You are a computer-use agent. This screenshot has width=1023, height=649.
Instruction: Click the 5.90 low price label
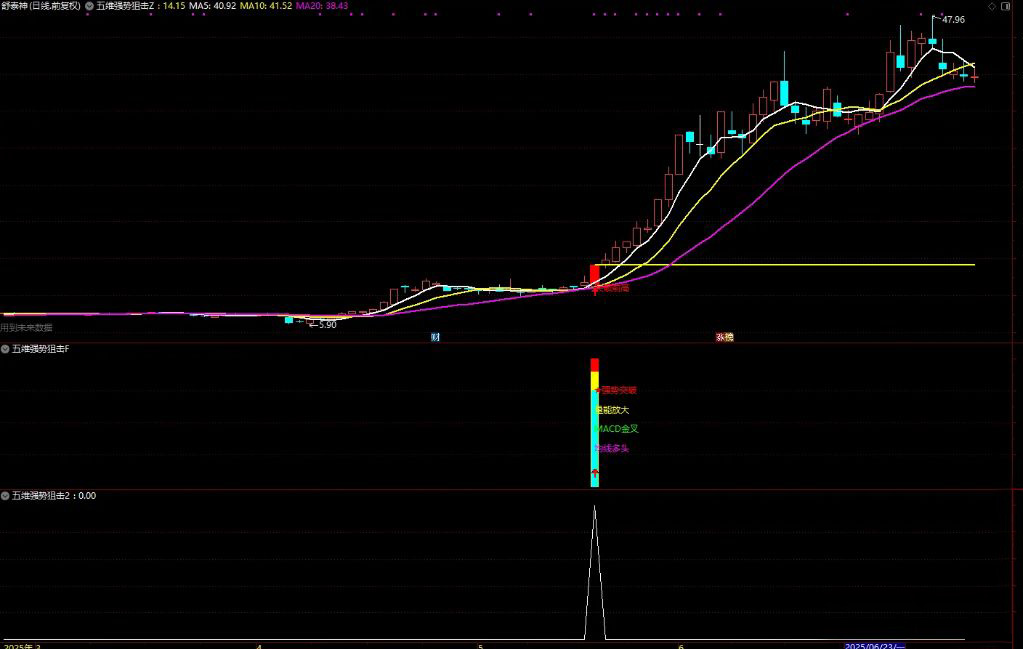[325, 324]
